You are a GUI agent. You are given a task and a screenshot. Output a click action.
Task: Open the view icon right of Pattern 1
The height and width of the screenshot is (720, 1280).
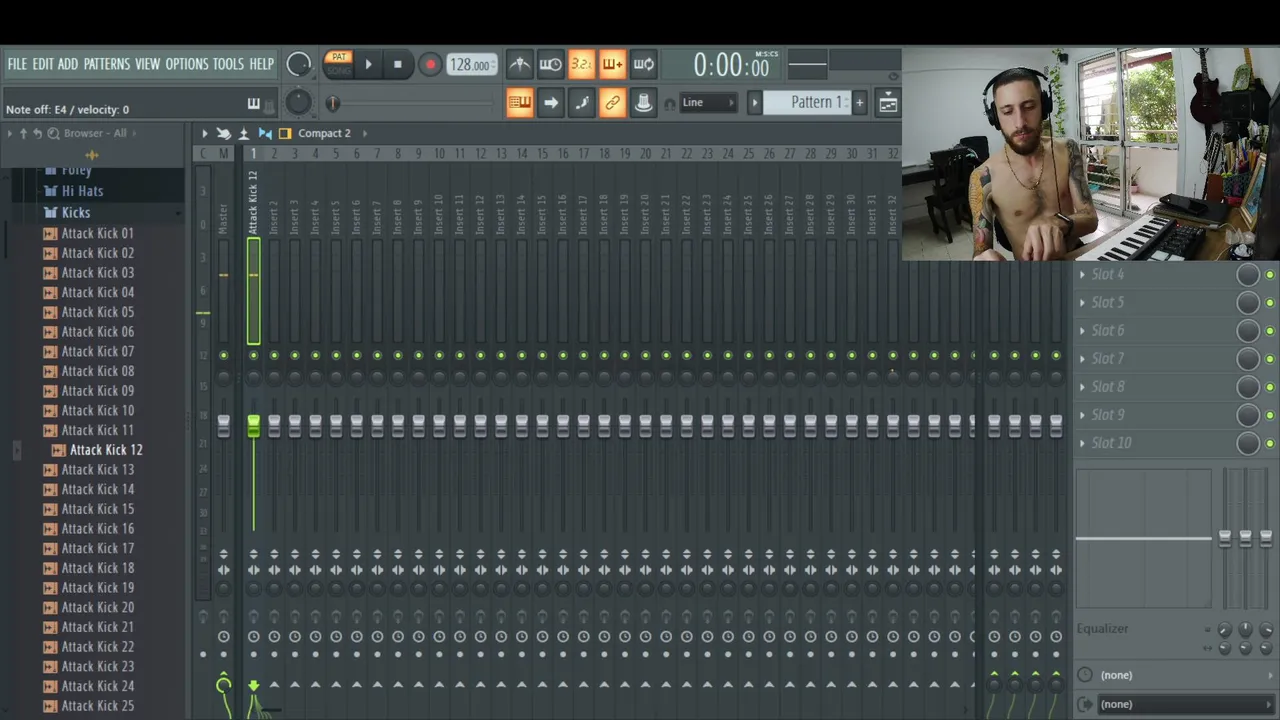pos(887,103)
